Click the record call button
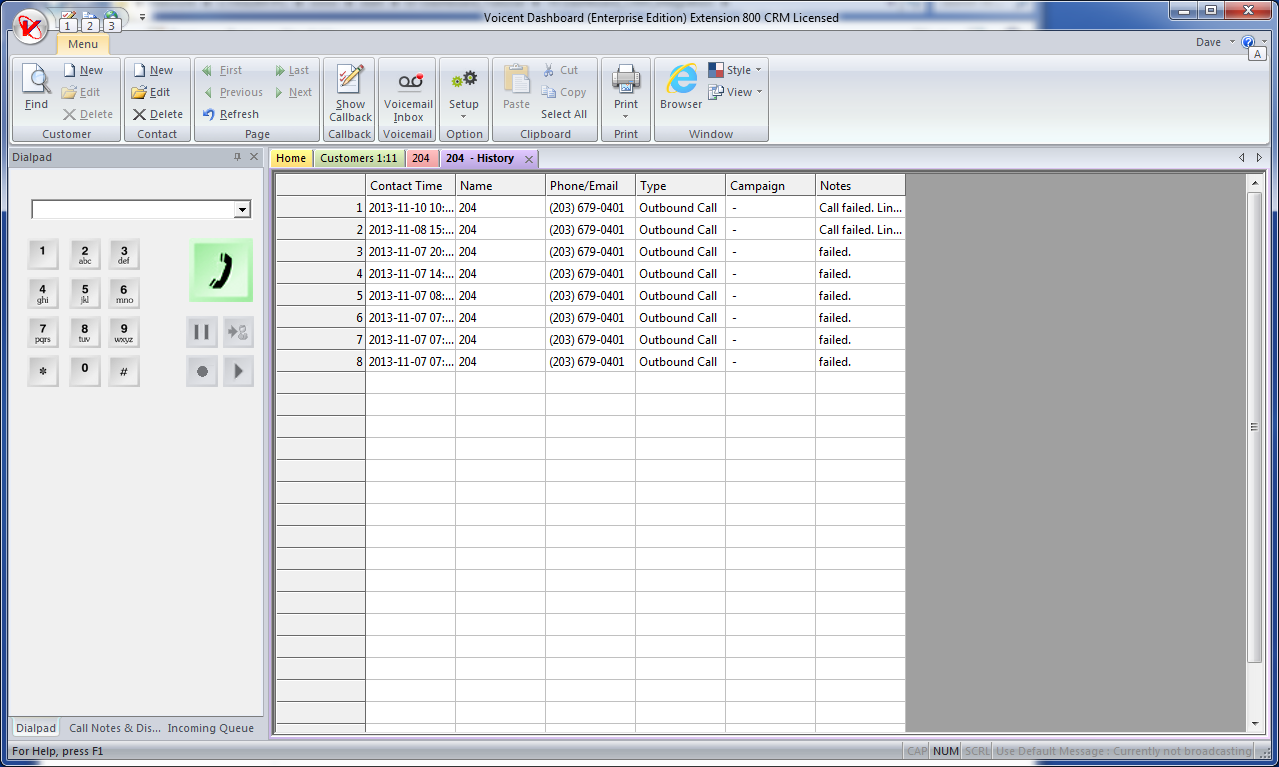1279x767 pixels. point(201,371)
